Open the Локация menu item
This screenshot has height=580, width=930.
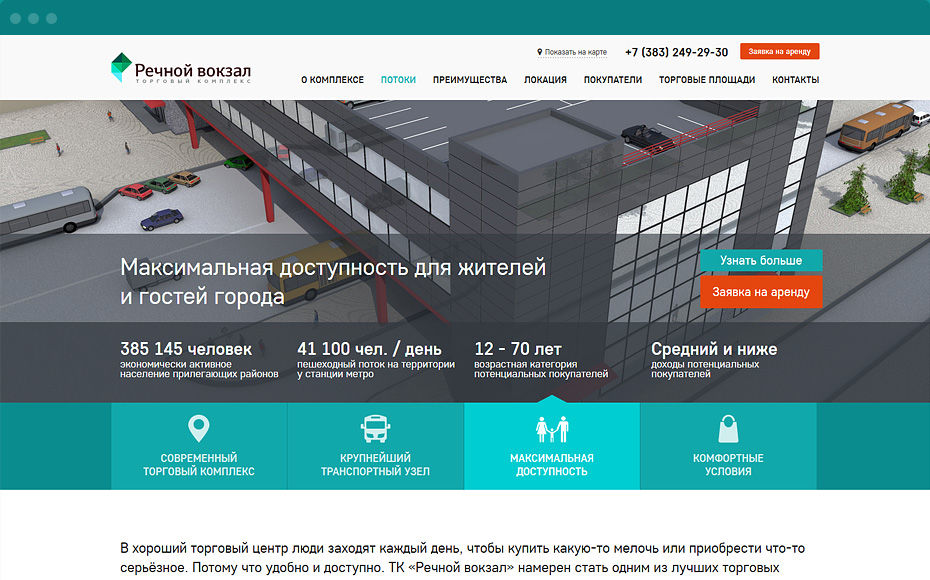click(545, 80)
